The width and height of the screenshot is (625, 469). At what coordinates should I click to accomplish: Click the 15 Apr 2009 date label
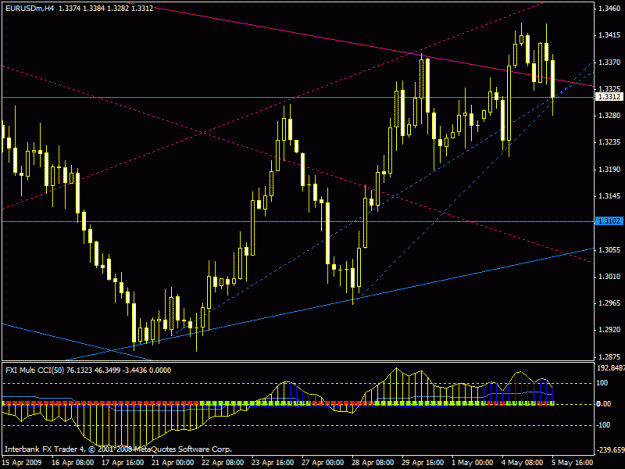(22, 463)
